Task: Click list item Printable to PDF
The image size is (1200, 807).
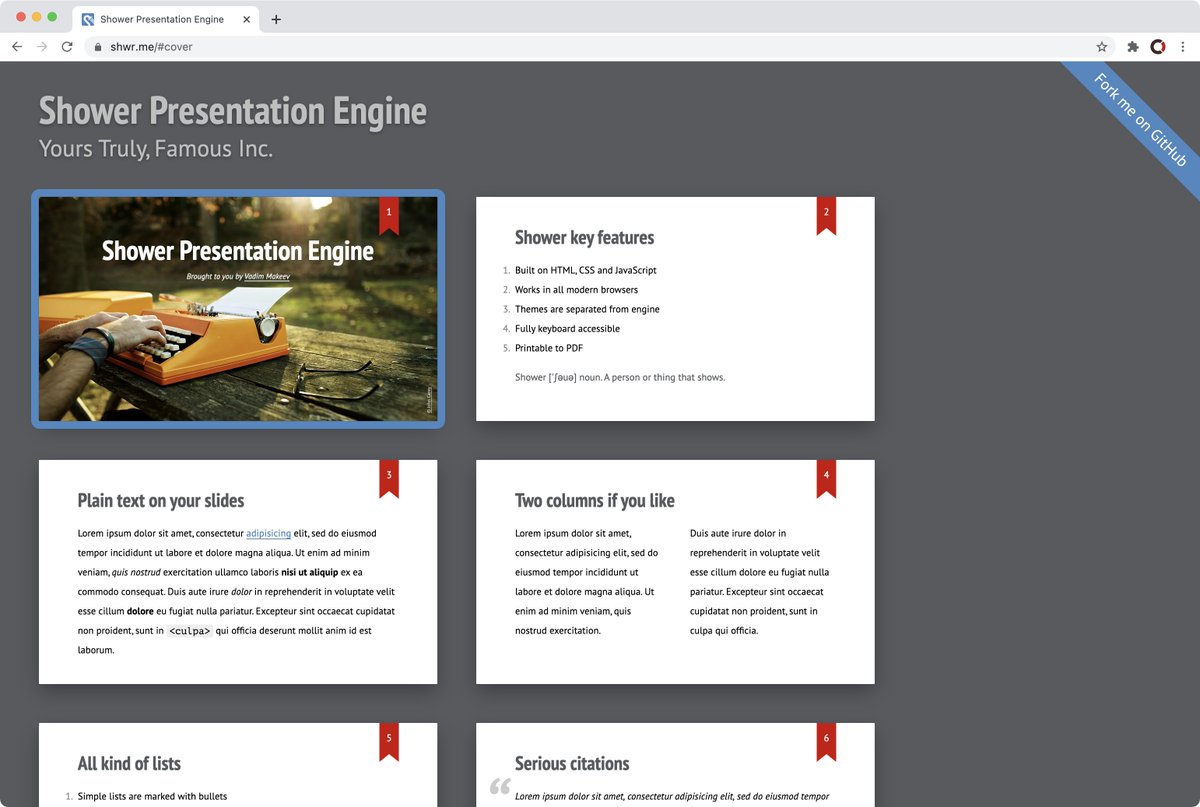Action: click(x=549, y=348)
